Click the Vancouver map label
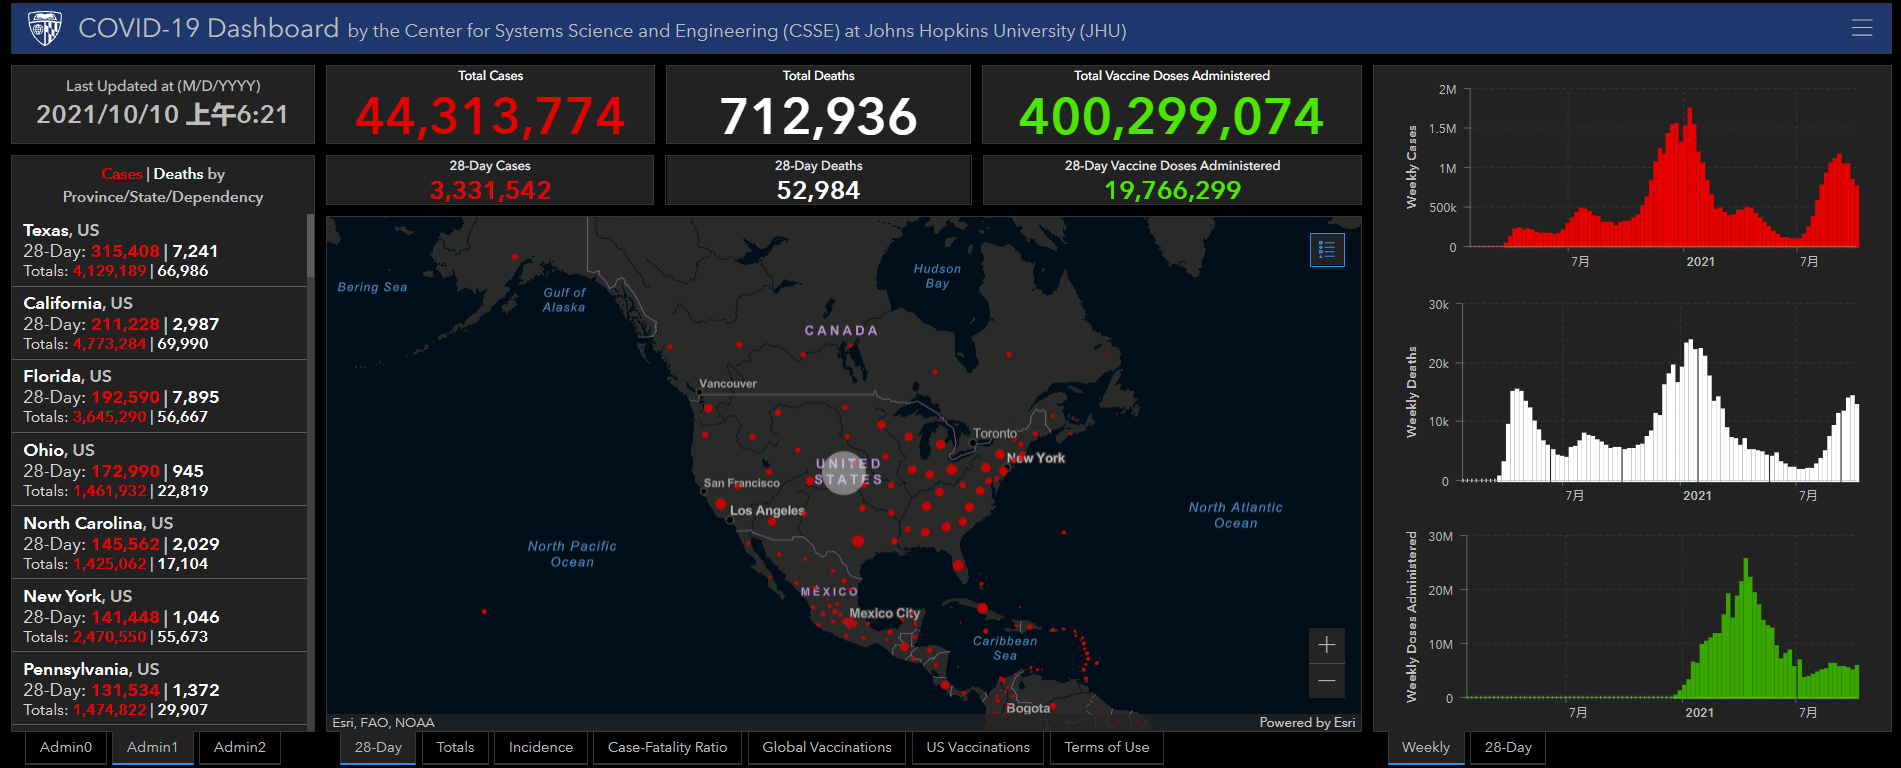Image resolution: width=1901 pixels, height=768 pixels. [728, 384]
